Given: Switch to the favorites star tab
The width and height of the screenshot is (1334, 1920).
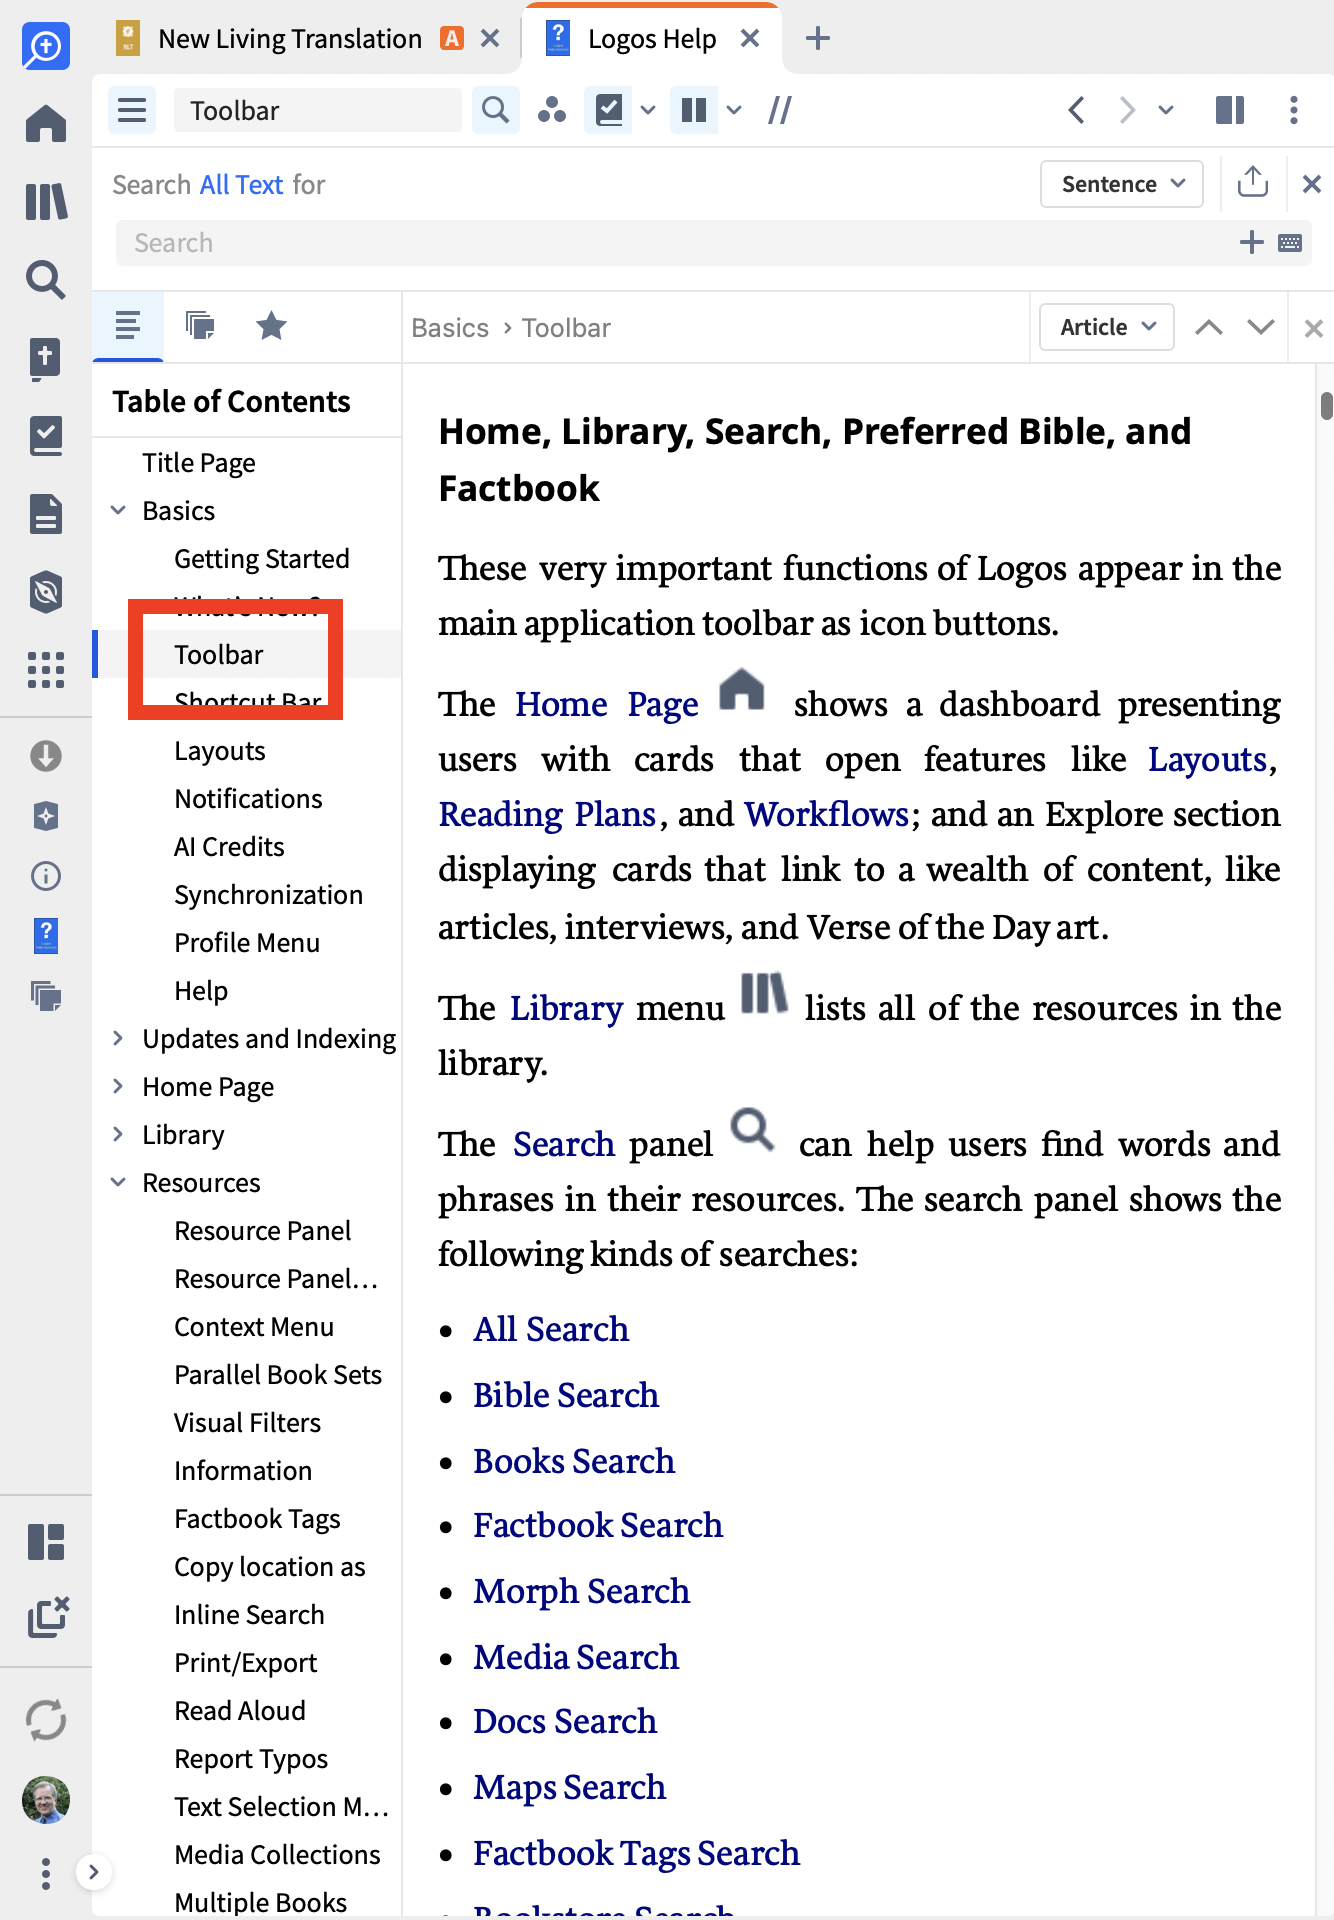Looking at the screenshot, I should coord(271,326).
